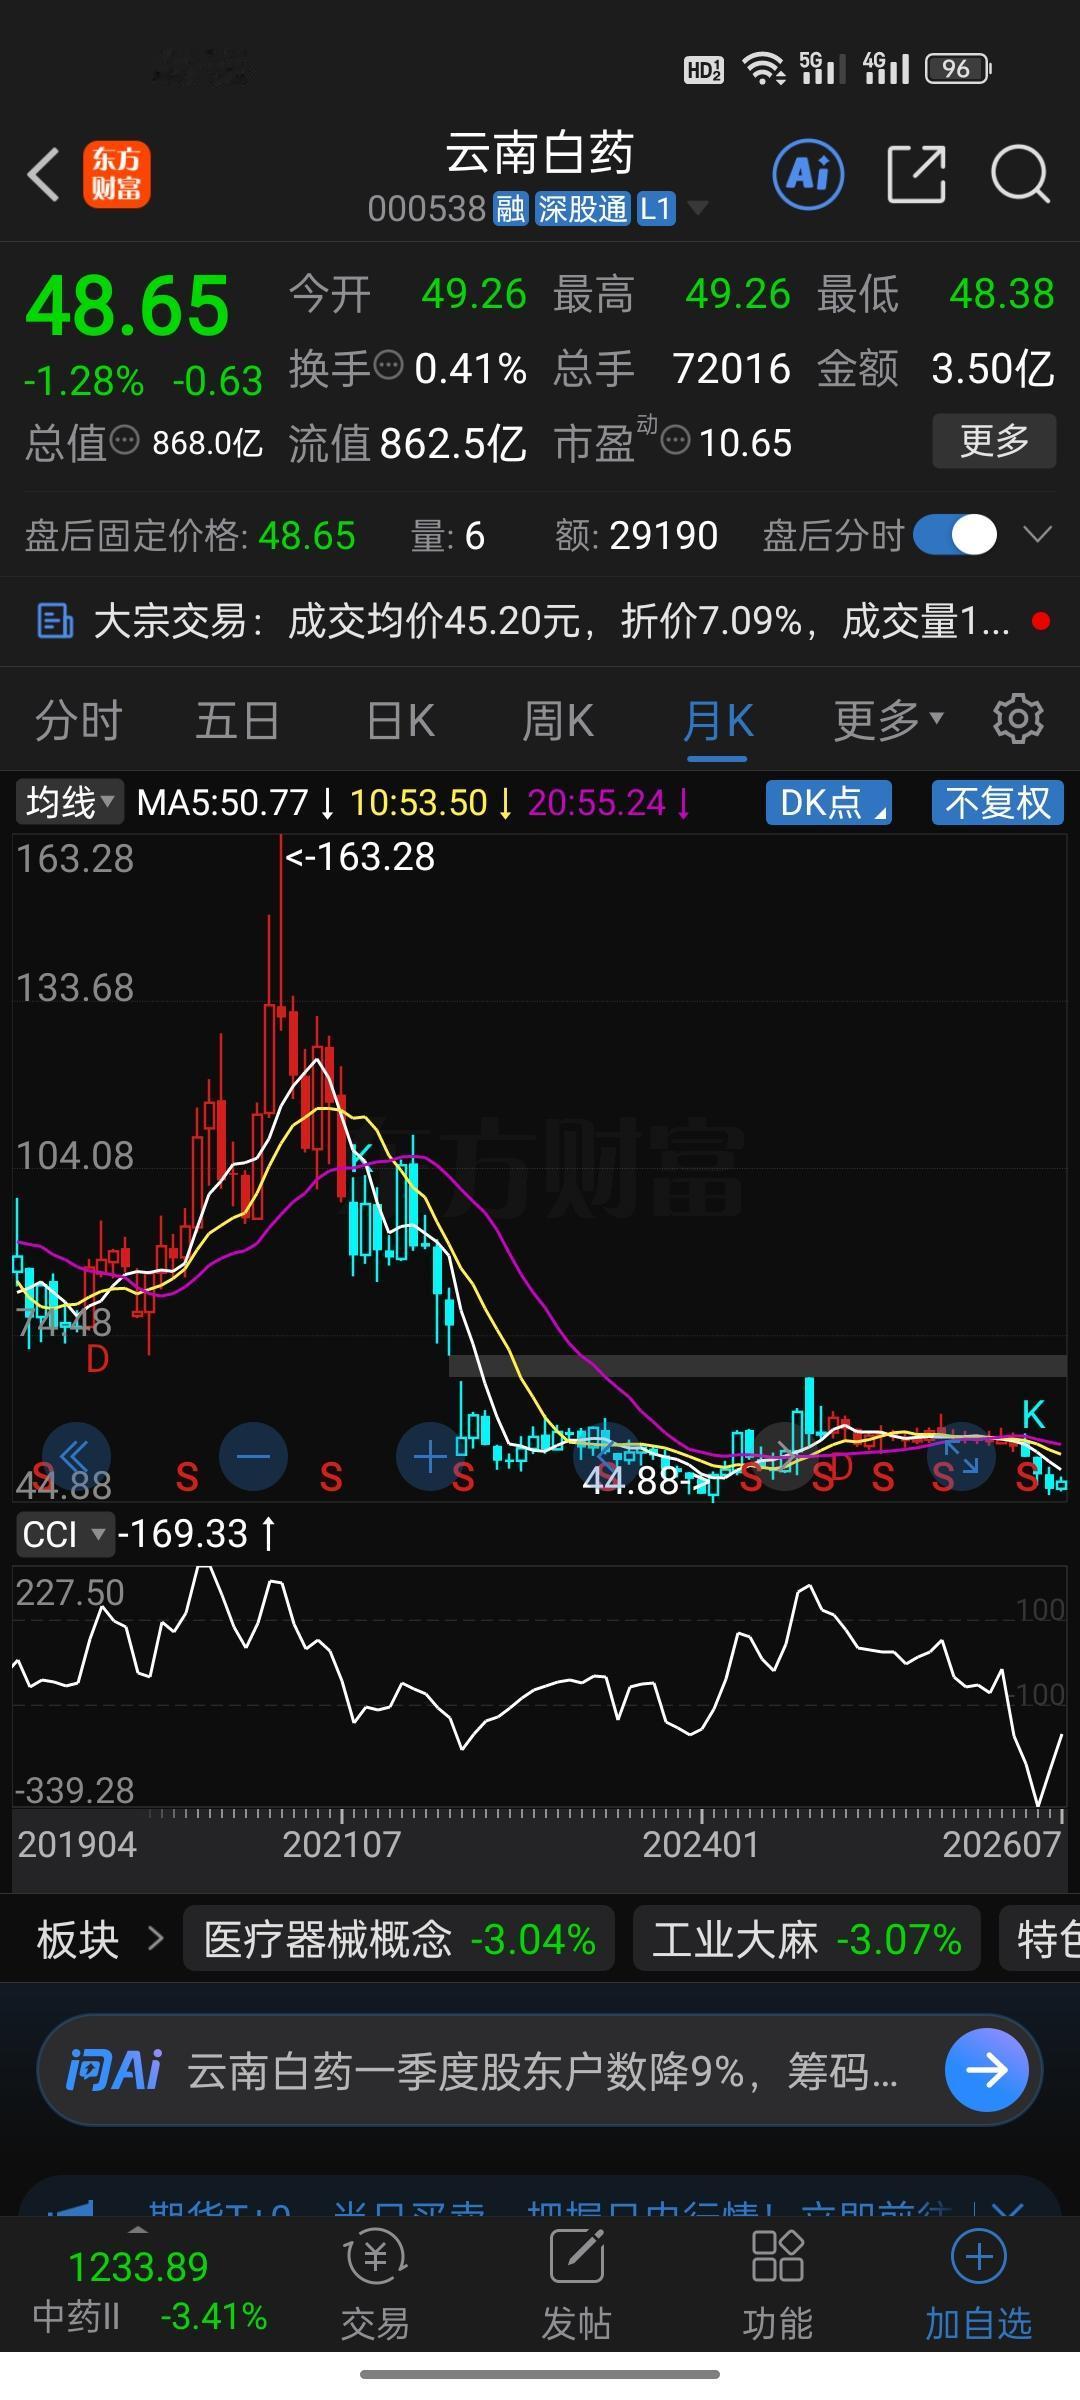
Task: Switch to 五日 tab
Action: (236, 720)
